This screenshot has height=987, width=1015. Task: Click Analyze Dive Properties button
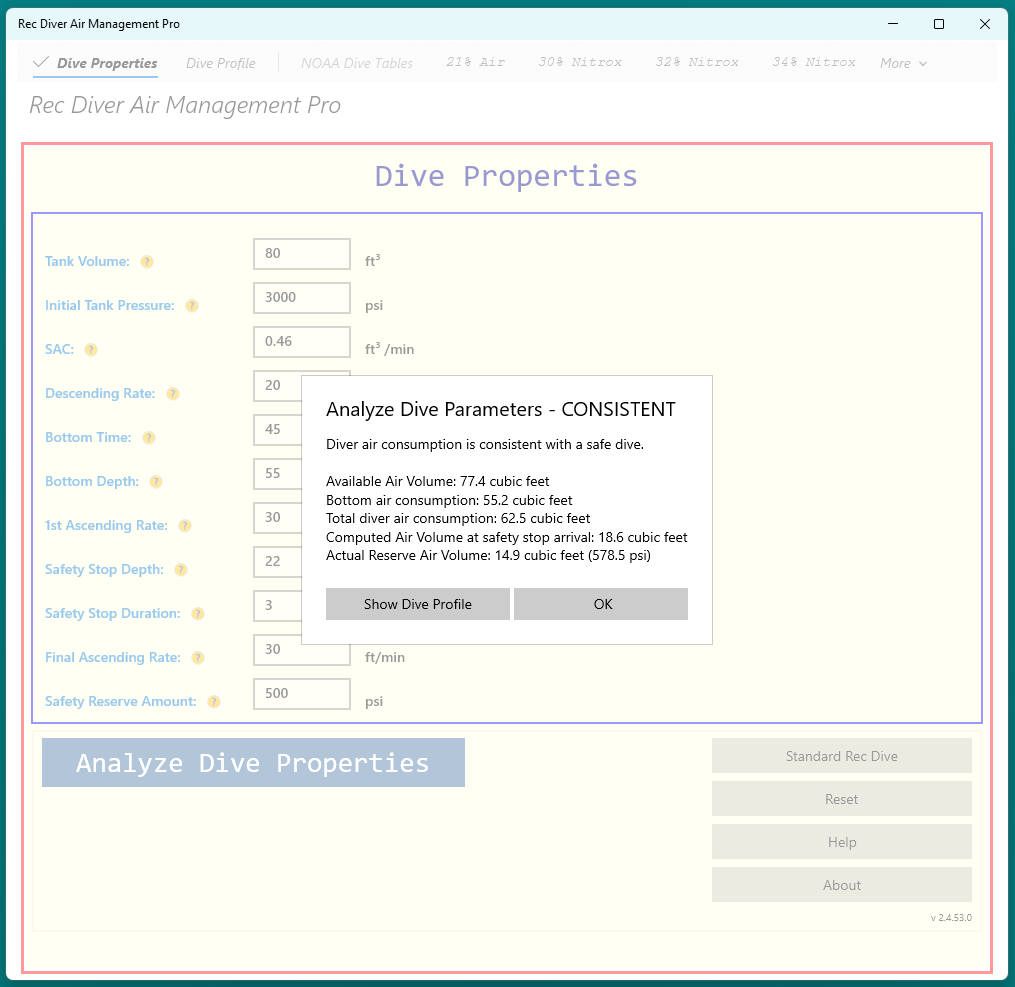253,762
